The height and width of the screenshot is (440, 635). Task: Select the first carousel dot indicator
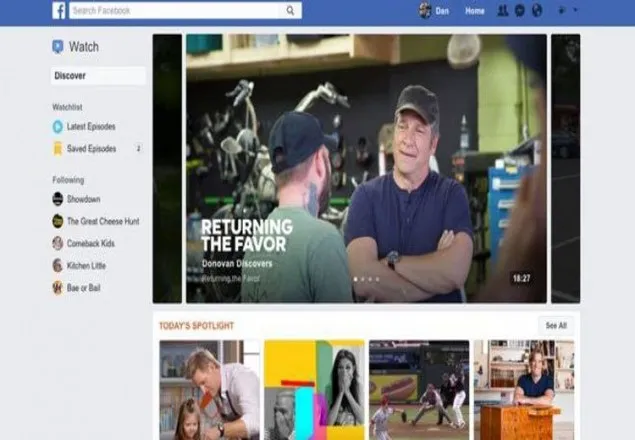(356, 279)
